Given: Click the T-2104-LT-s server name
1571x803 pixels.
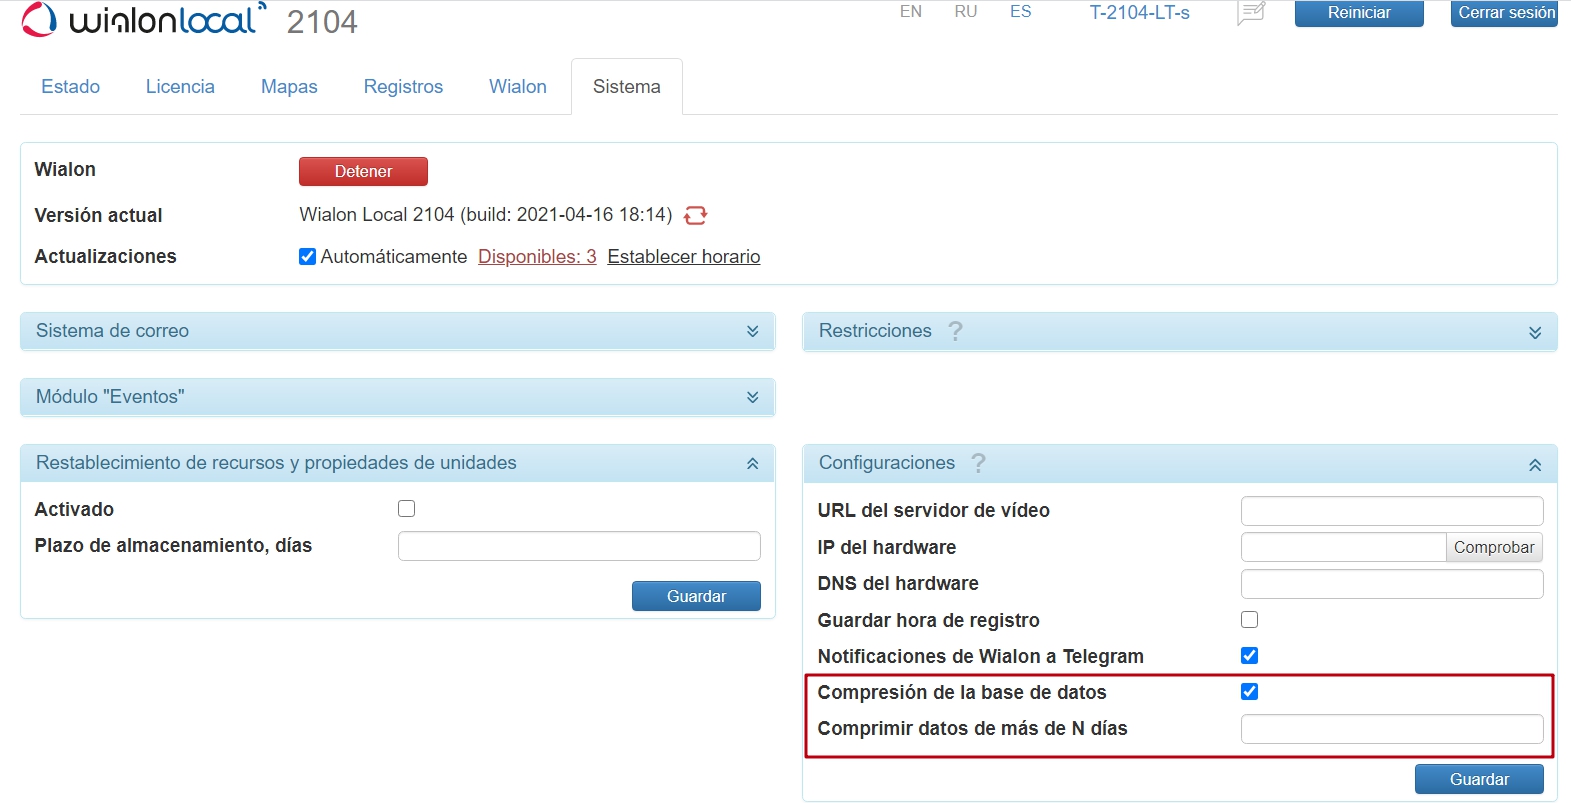Looking at the screenshot, I should (1140, 13).
